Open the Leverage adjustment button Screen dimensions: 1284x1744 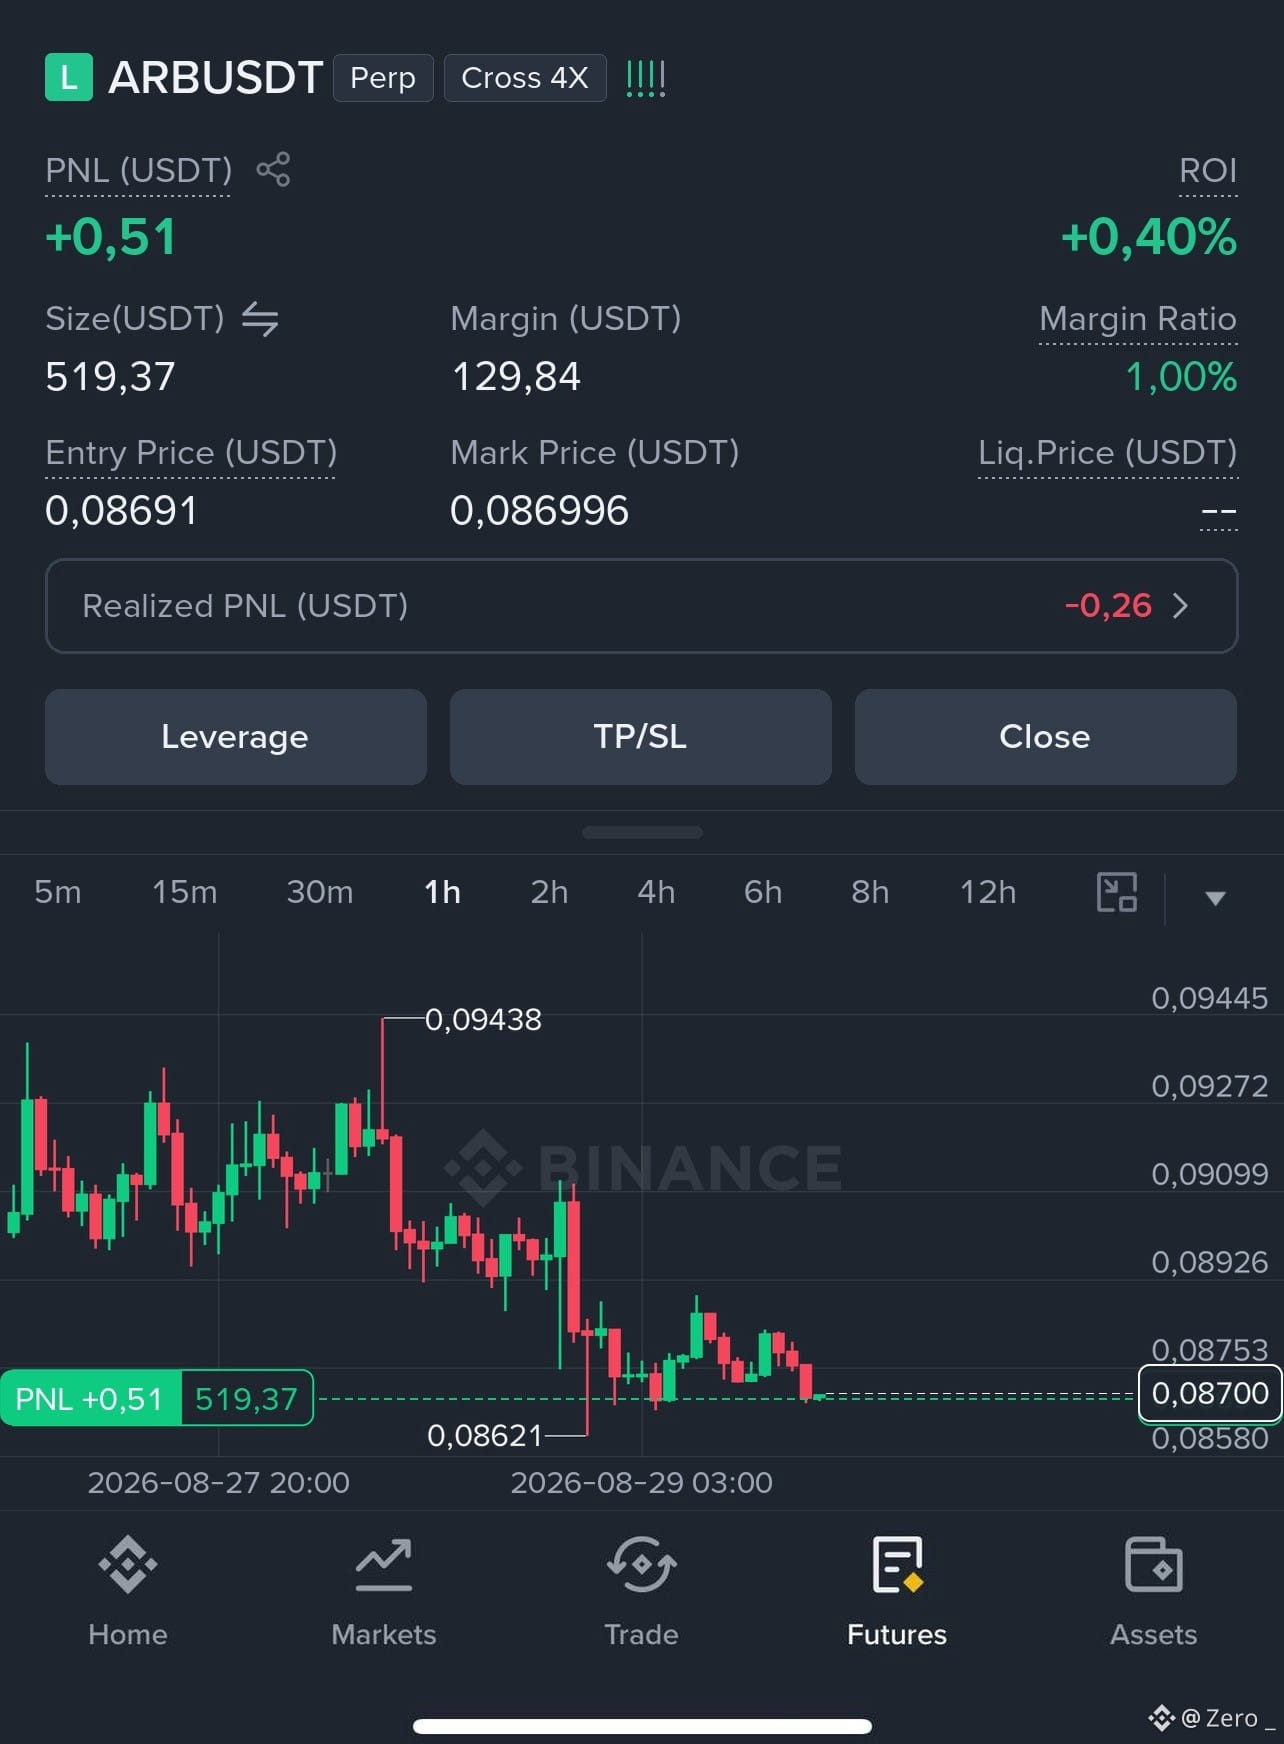(x=236, y=737)
